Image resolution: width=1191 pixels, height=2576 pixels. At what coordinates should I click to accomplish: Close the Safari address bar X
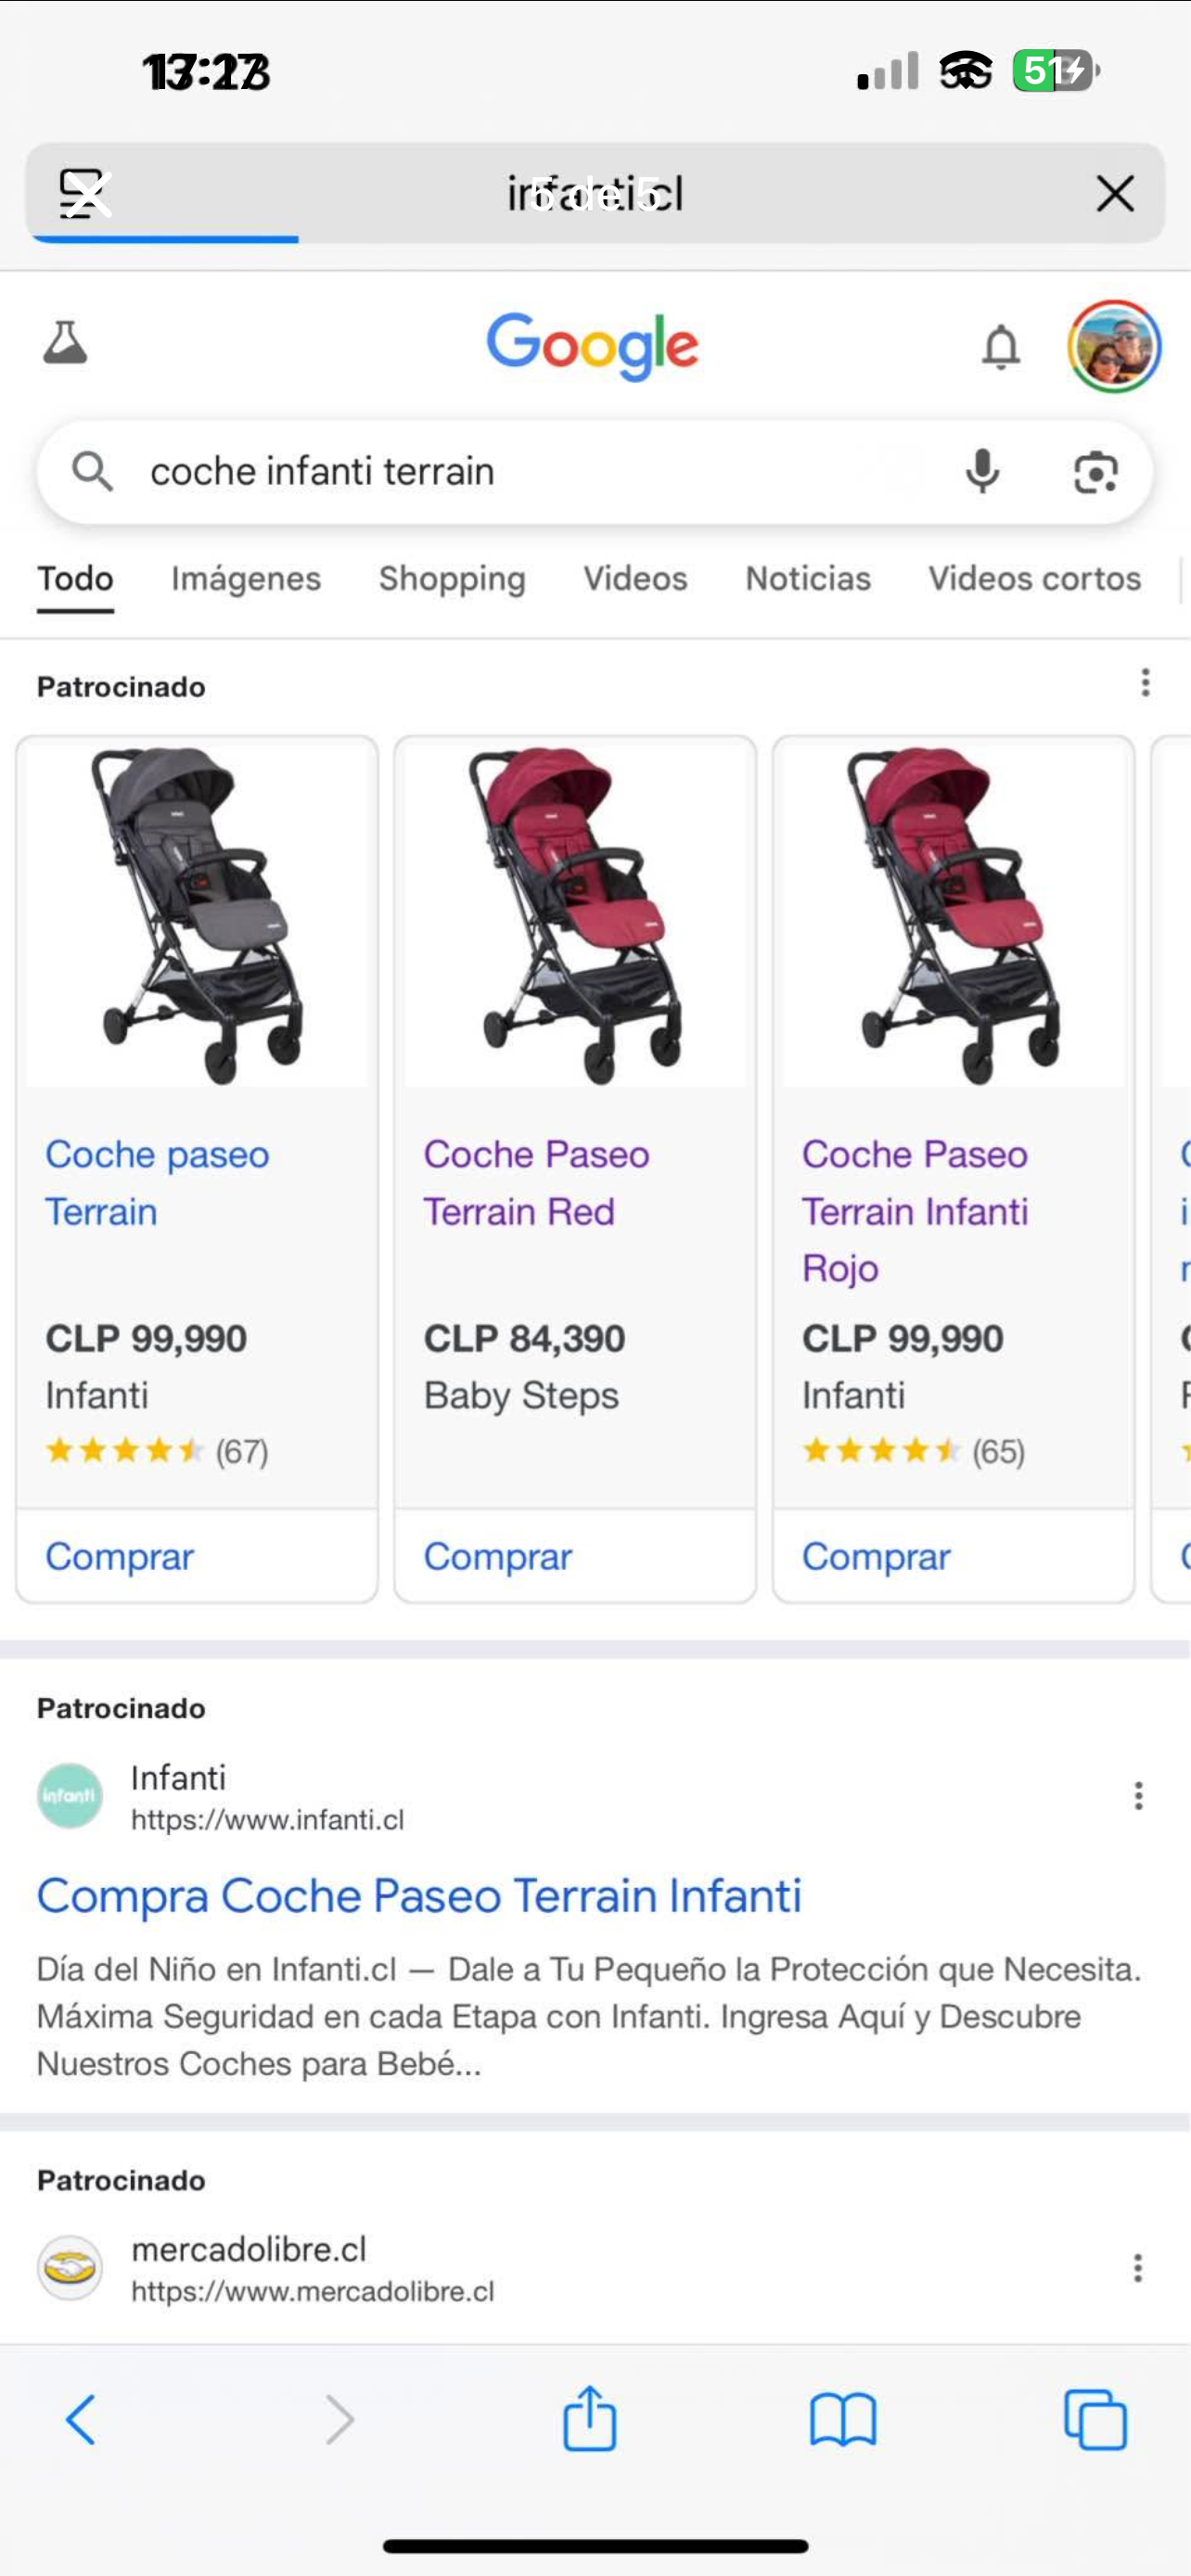pos(1114,193)
